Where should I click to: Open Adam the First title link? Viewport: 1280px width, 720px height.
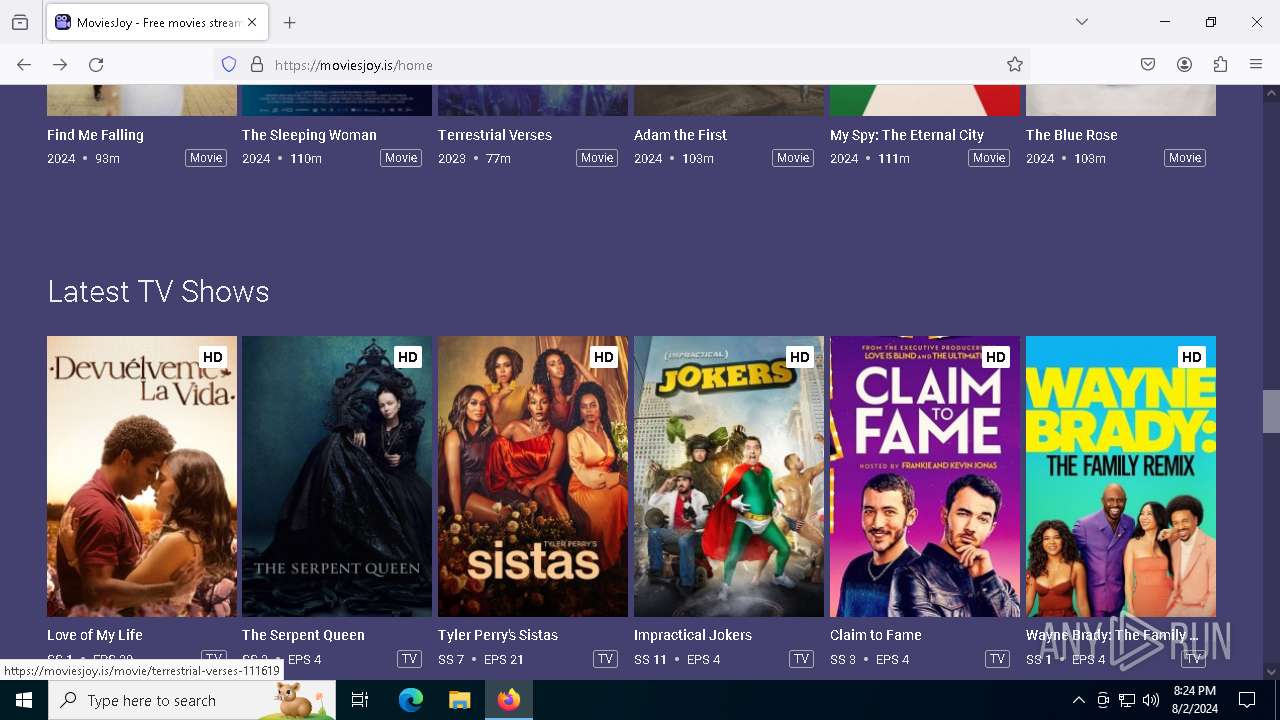[680, 135]
